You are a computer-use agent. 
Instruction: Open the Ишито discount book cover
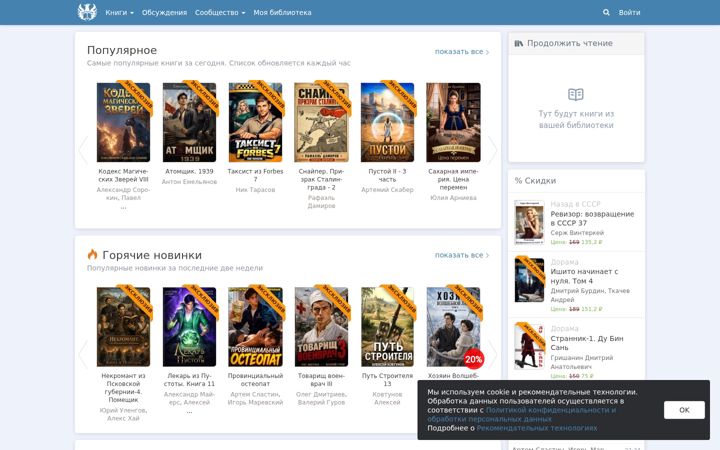(x=529, y=280)
